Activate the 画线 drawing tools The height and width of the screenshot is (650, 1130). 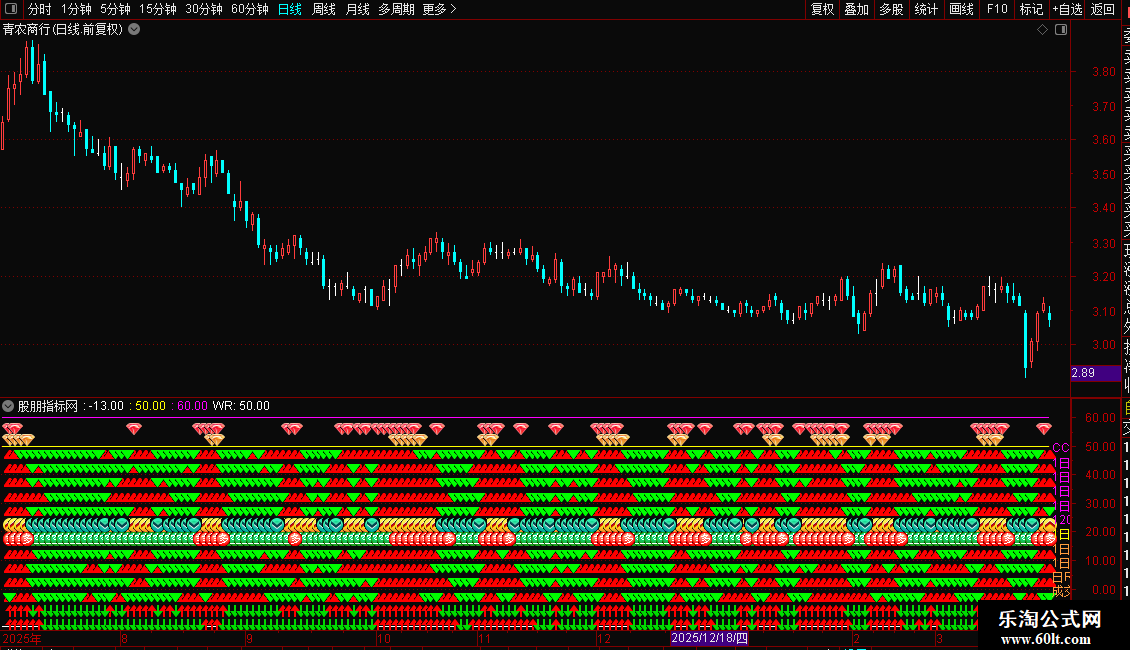[x=961, y=9]
